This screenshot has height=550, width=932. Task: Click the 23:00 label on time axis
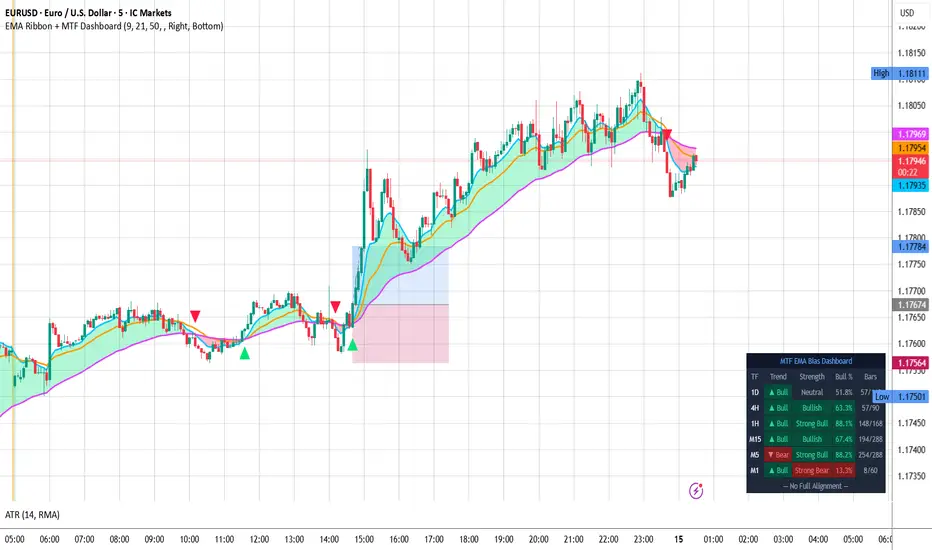643,539
